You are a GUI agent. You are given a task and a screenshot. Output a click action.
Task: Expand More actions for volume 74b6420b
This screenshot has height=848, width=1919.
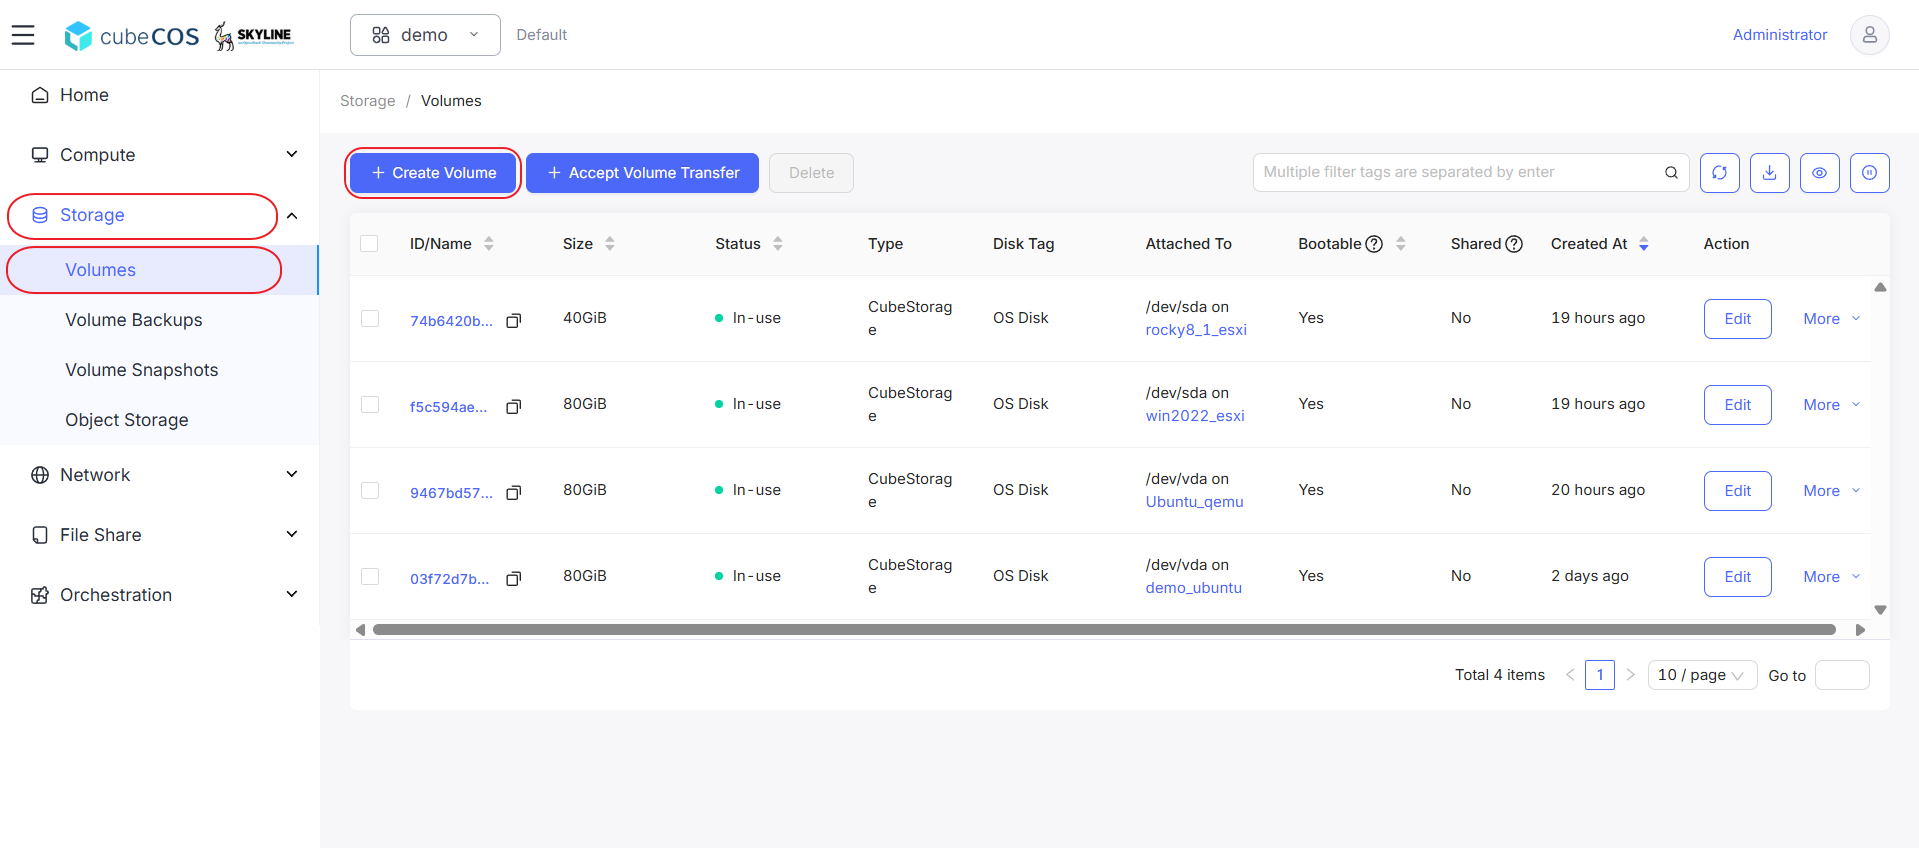point(1831,319)
